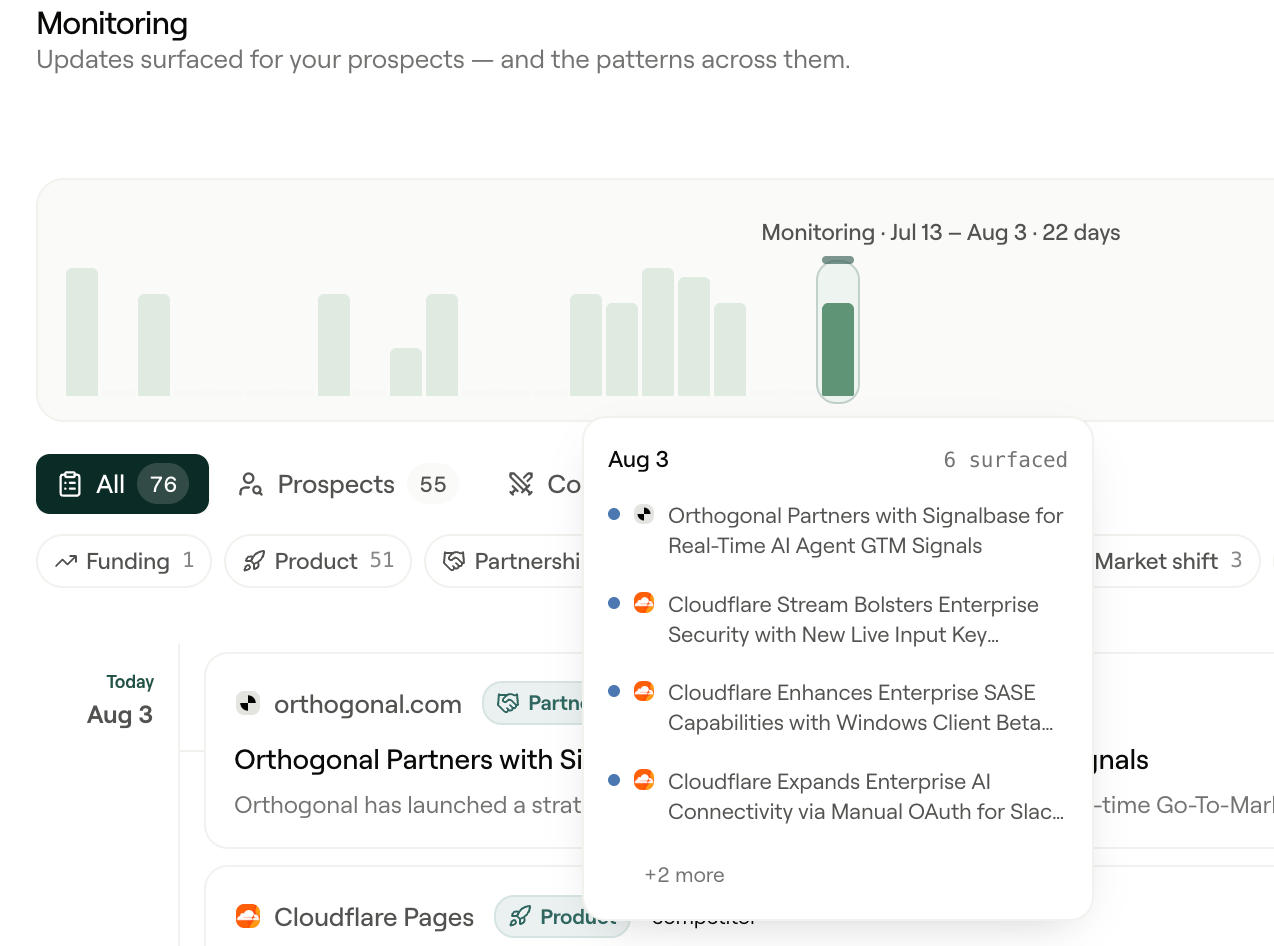Click the shortest bar in the monitoring chart
The width and height of the screenshot is (1274, 946).
click(x=406, y=372)
